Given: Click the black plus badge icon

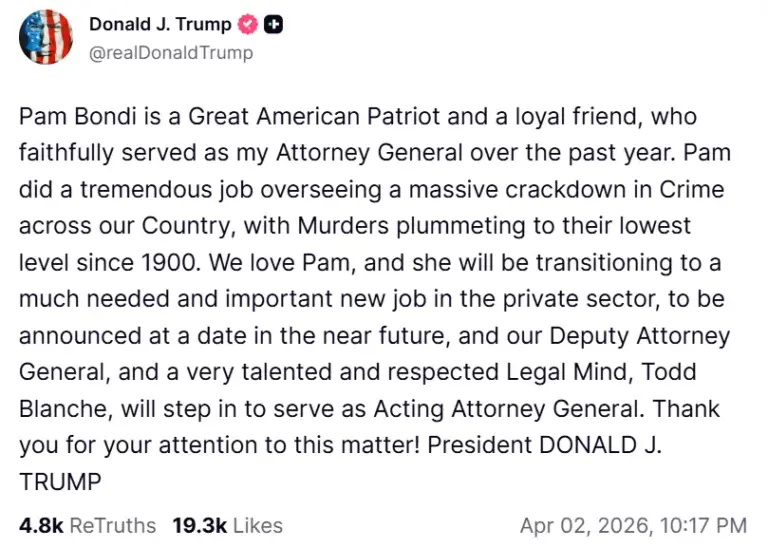Looking at the screenshot, I should pyautogui.click(x=272, y=25).
